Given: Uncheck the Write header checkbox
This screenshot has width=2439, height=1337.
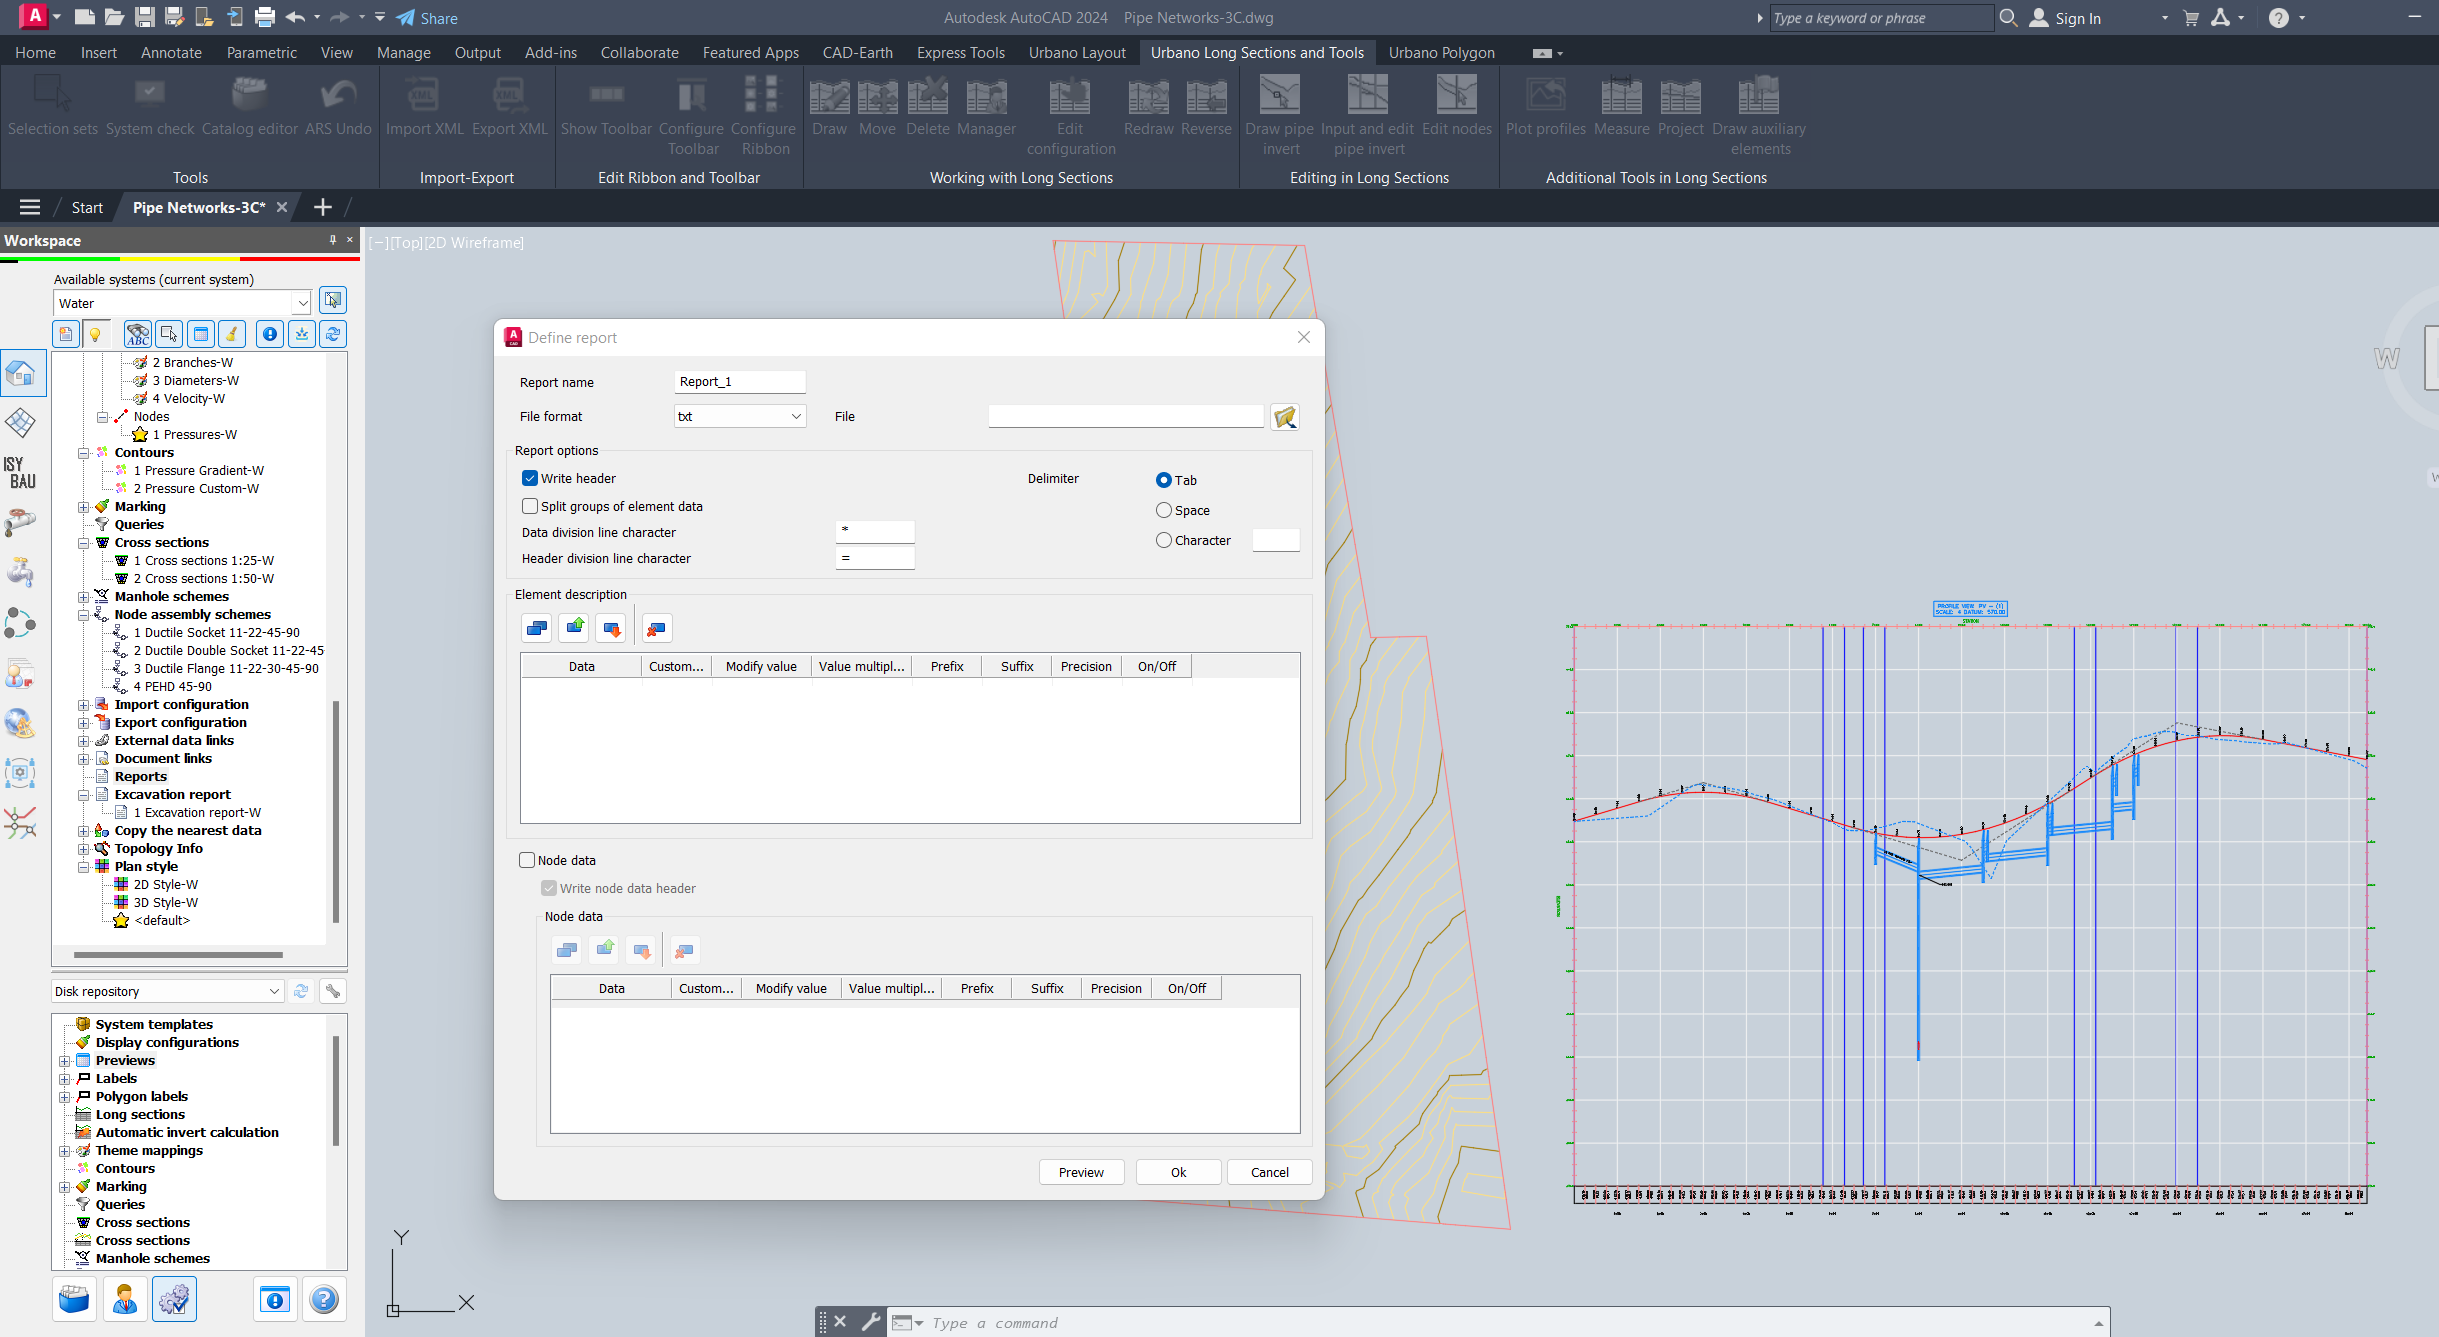Looking at the screenshot, I should 530,478.
